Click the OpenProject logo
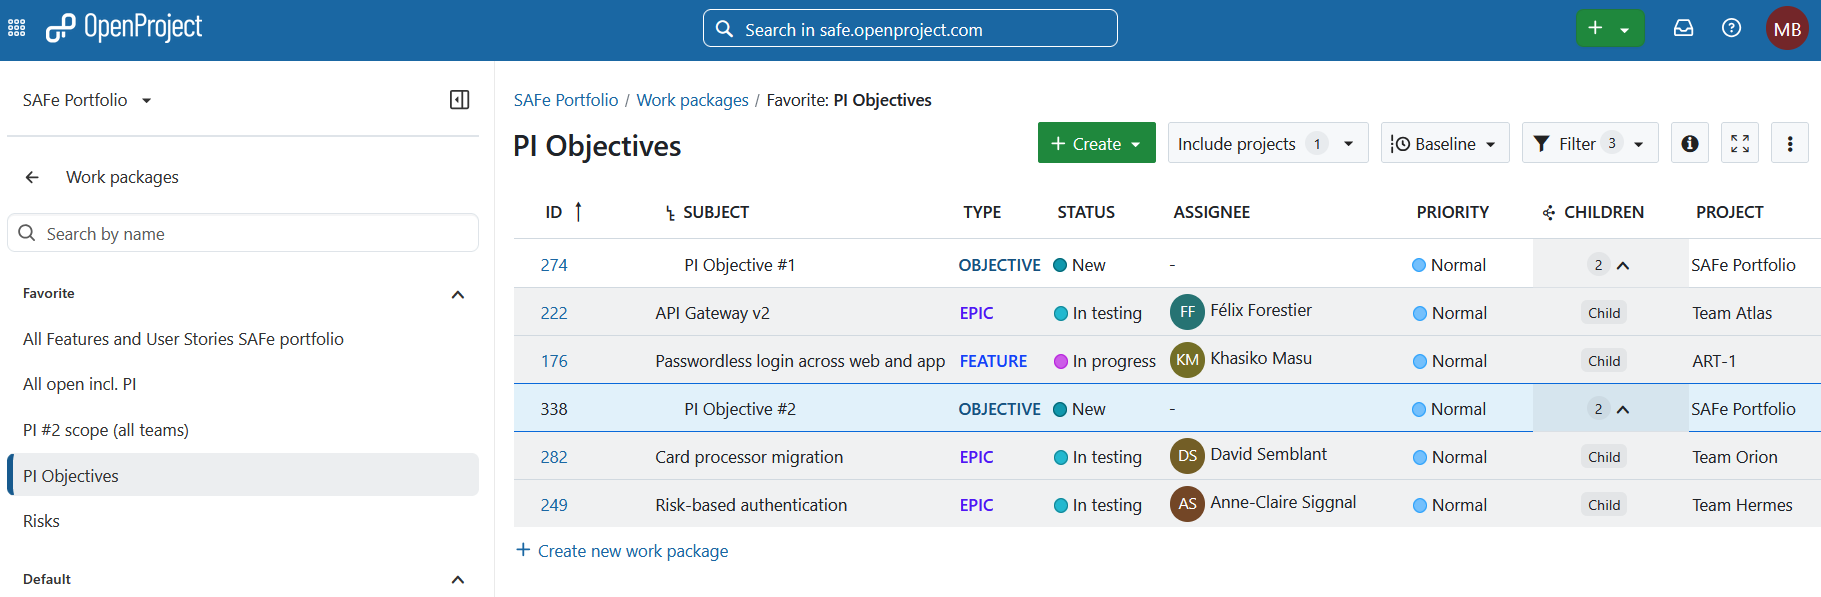The width and height of the screenshot is (1821, 597). [124, 28]
